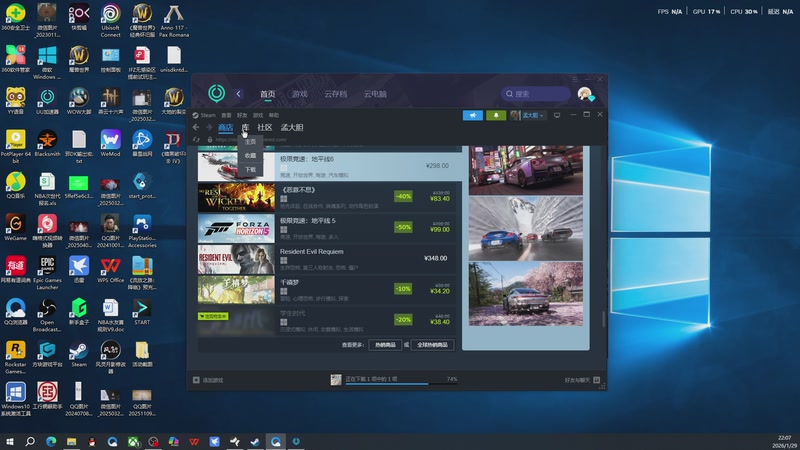Screen dimensions: 800x450
Task: Click the downloading game thumbnail icon
Action: pos(336,380)
